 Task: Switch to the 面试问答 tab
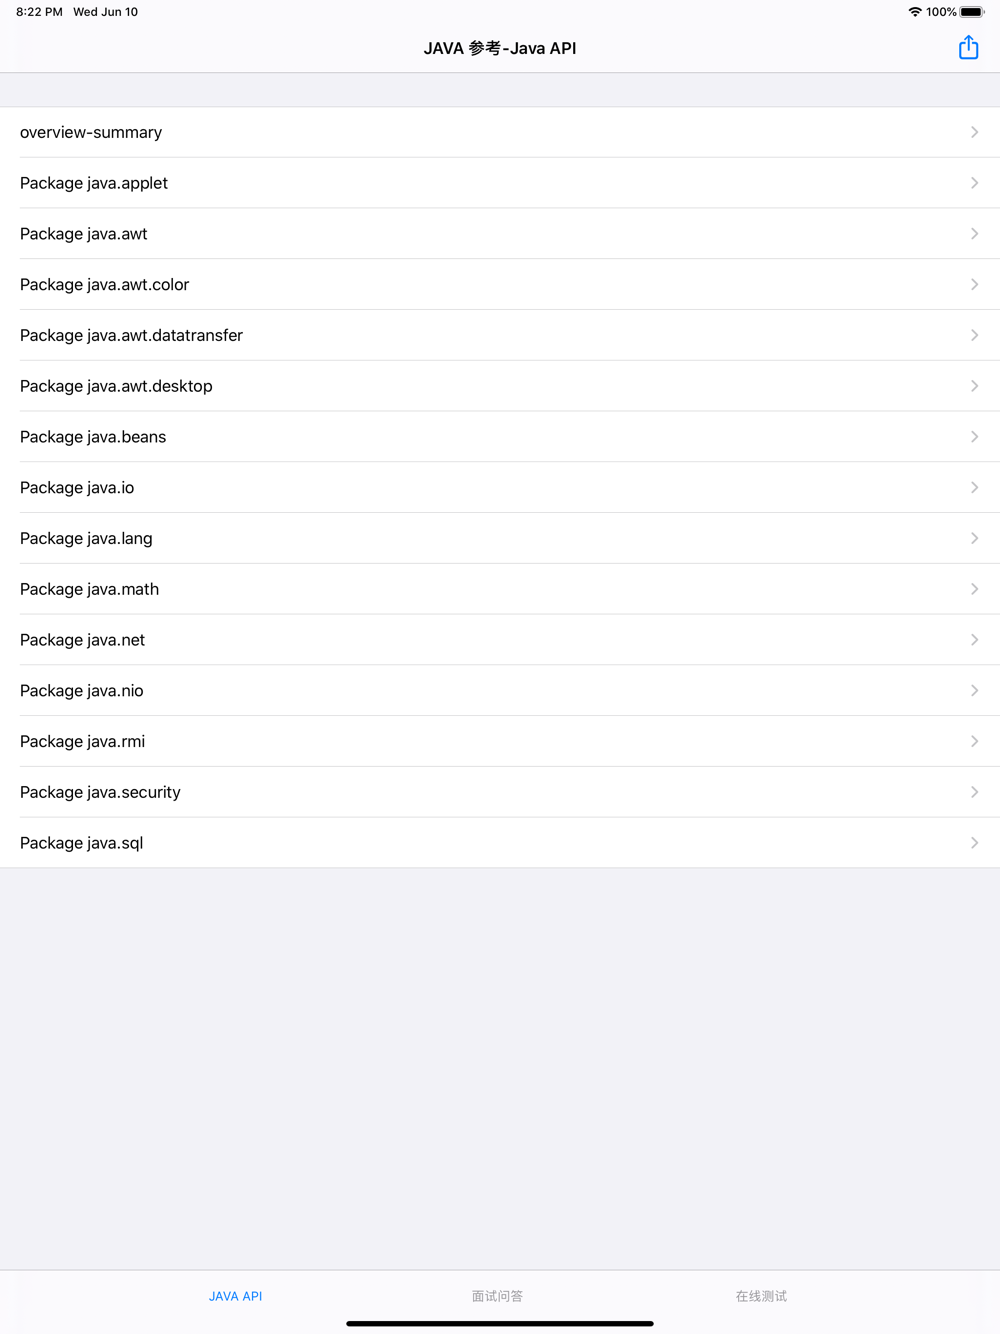point(497,1296)
